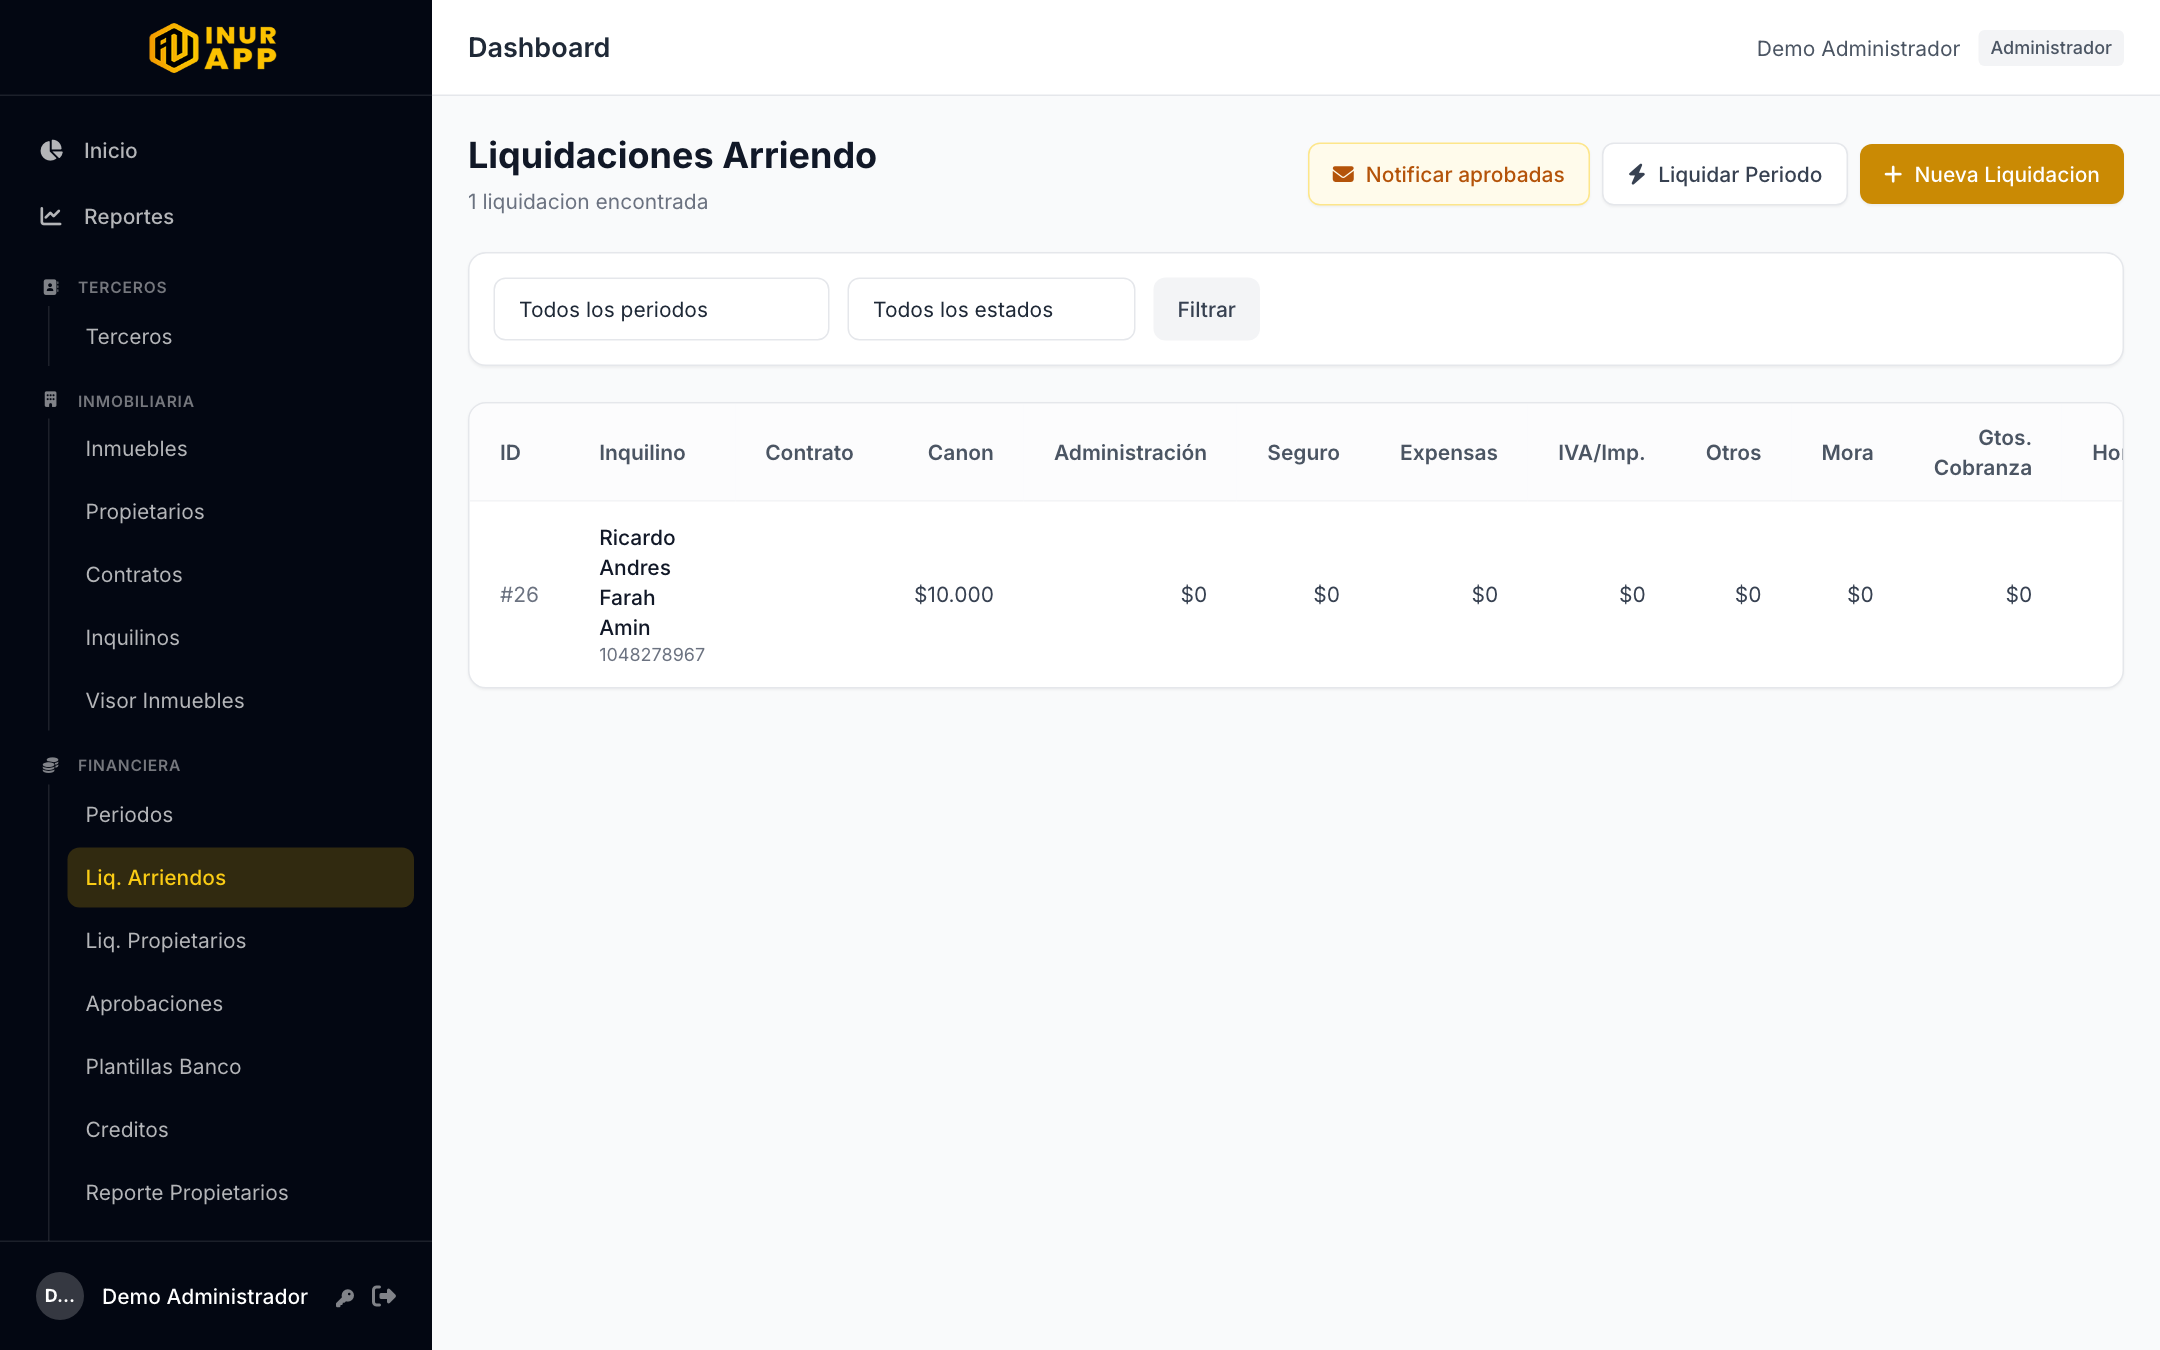Click the logout icon in sidebar footer
The image size is (2160, 1350).
(384, 1296)
